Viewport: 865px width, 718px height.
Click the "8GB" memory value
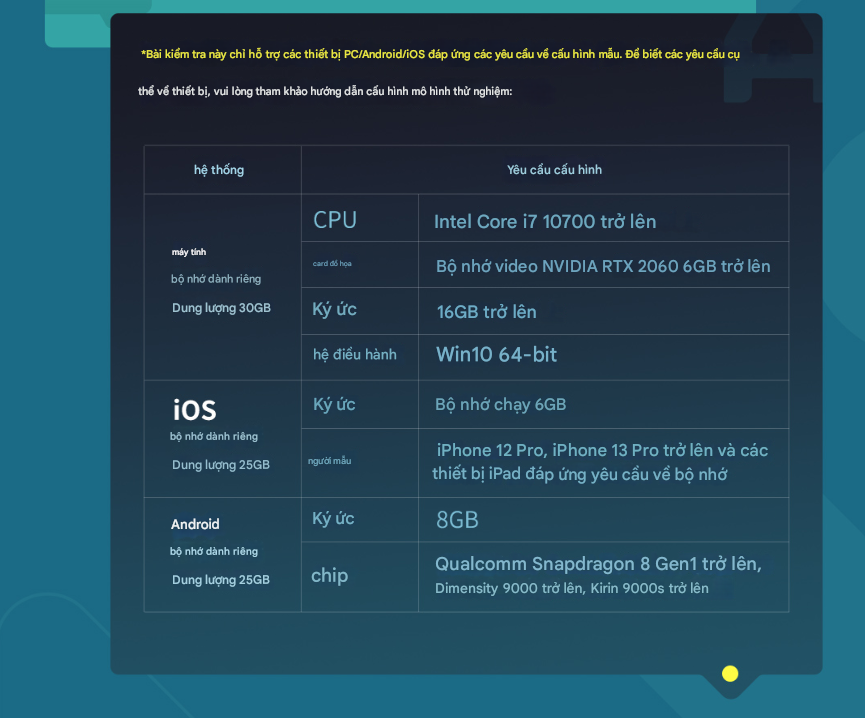tap(457, 520)
